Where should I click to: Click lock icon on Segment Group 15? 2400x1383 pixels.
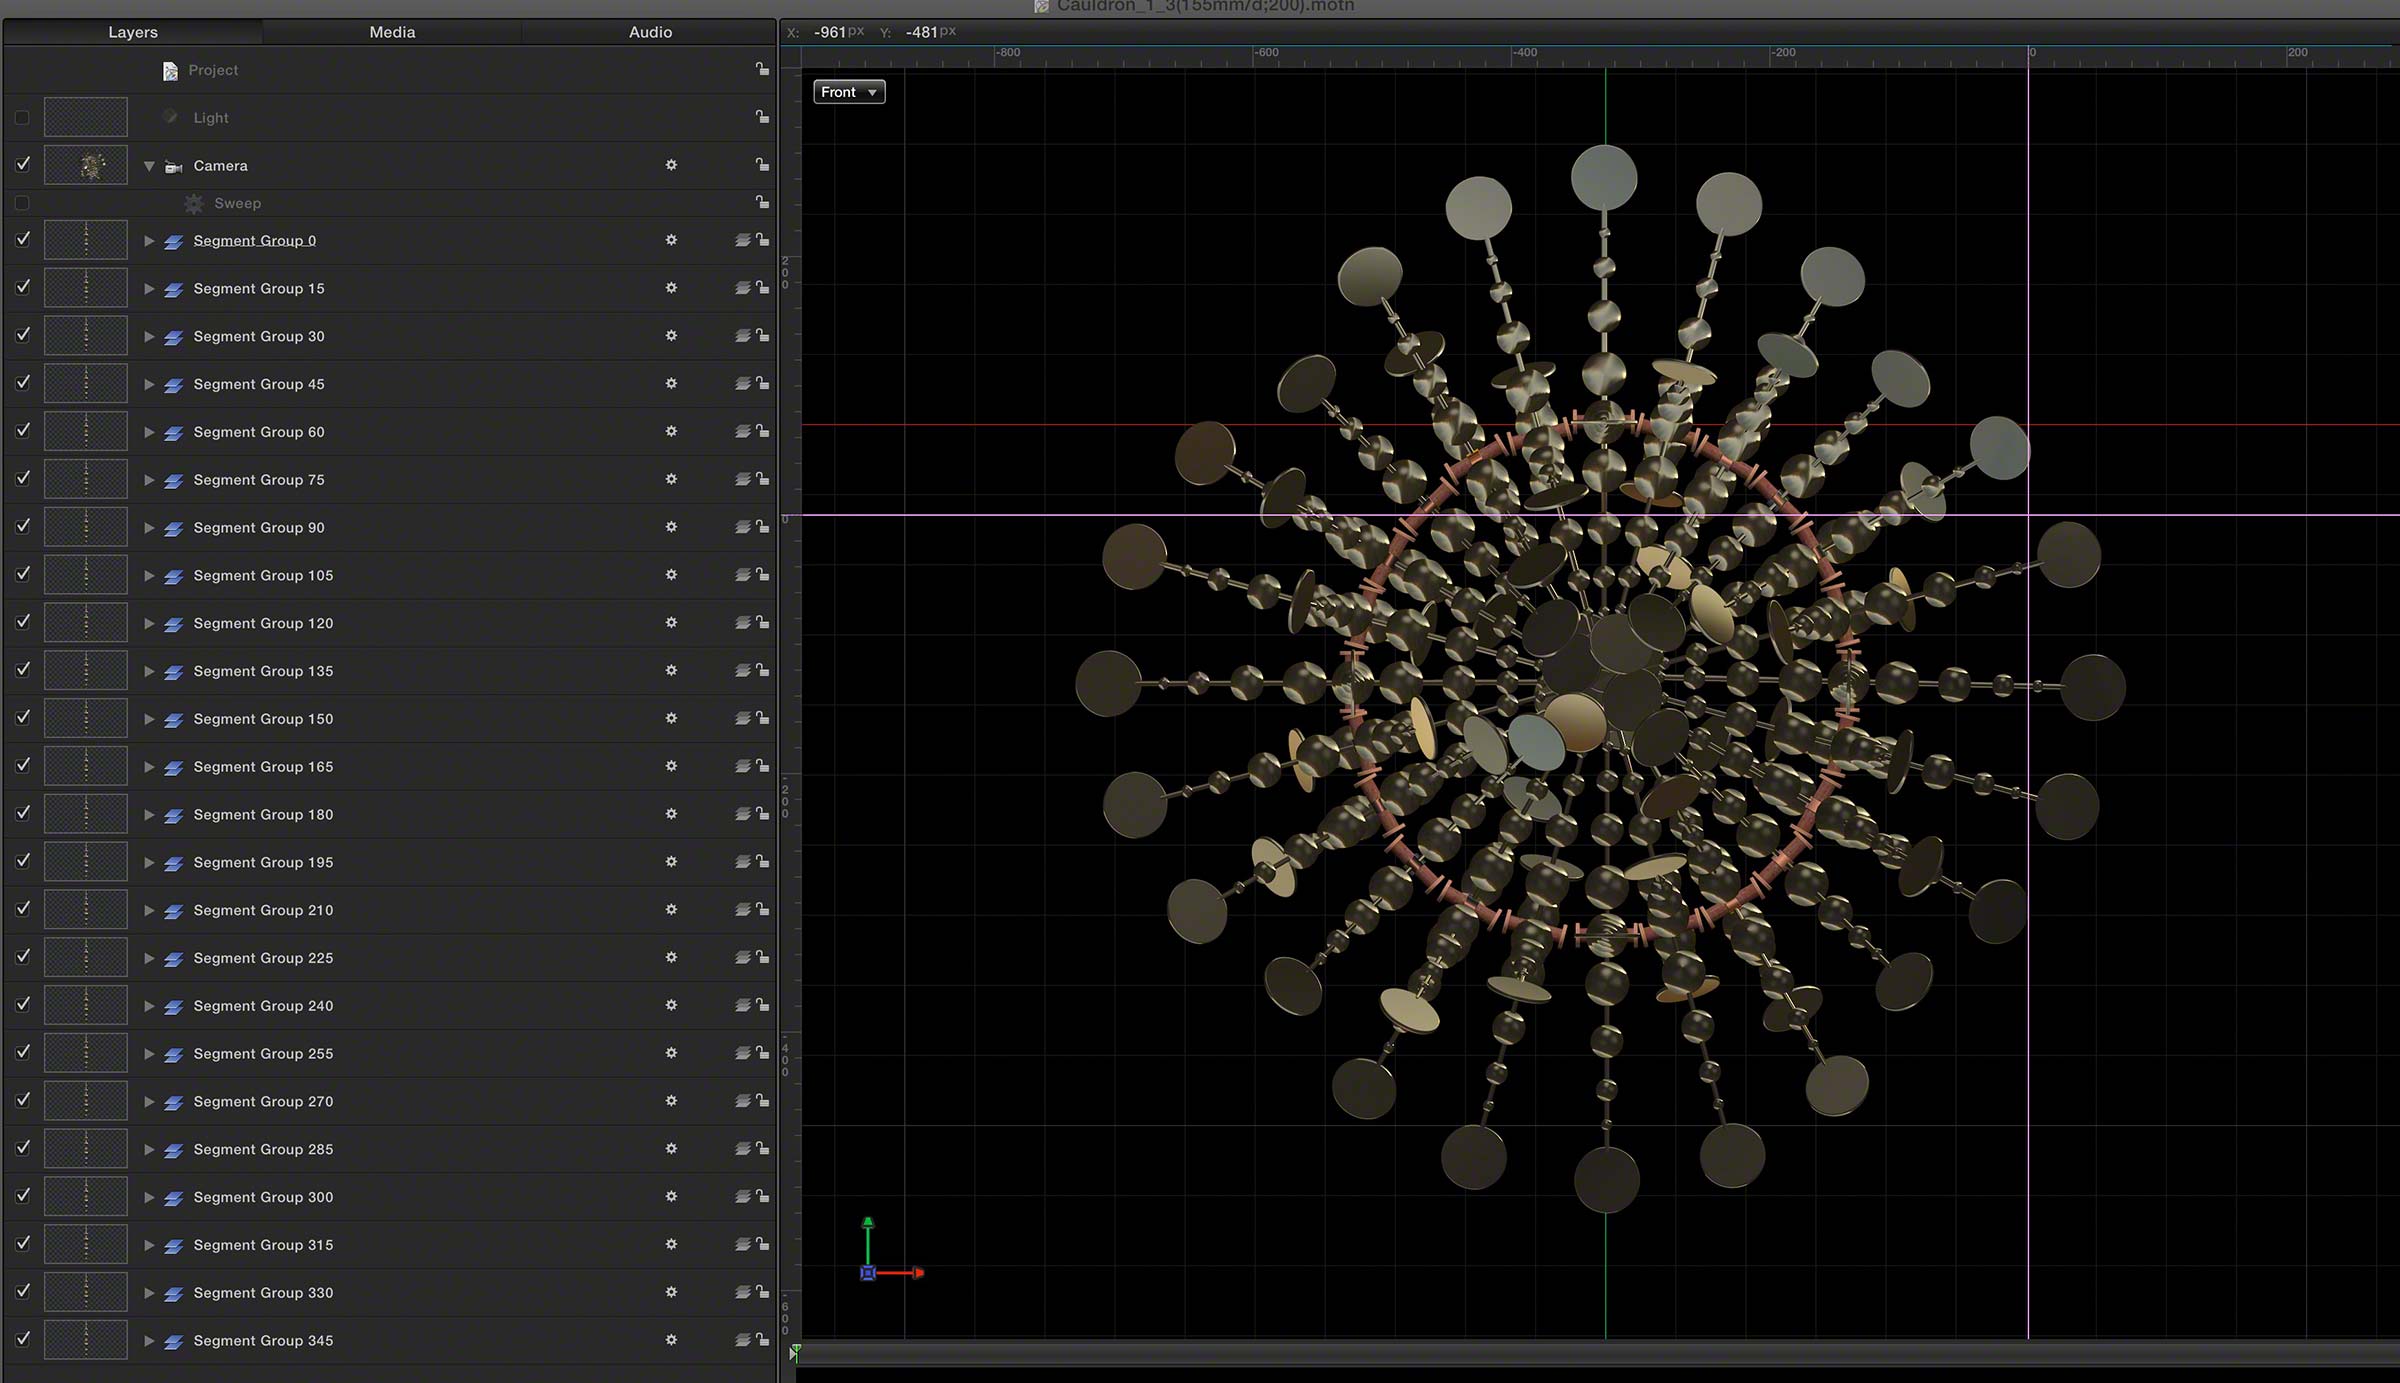(762, 288)
